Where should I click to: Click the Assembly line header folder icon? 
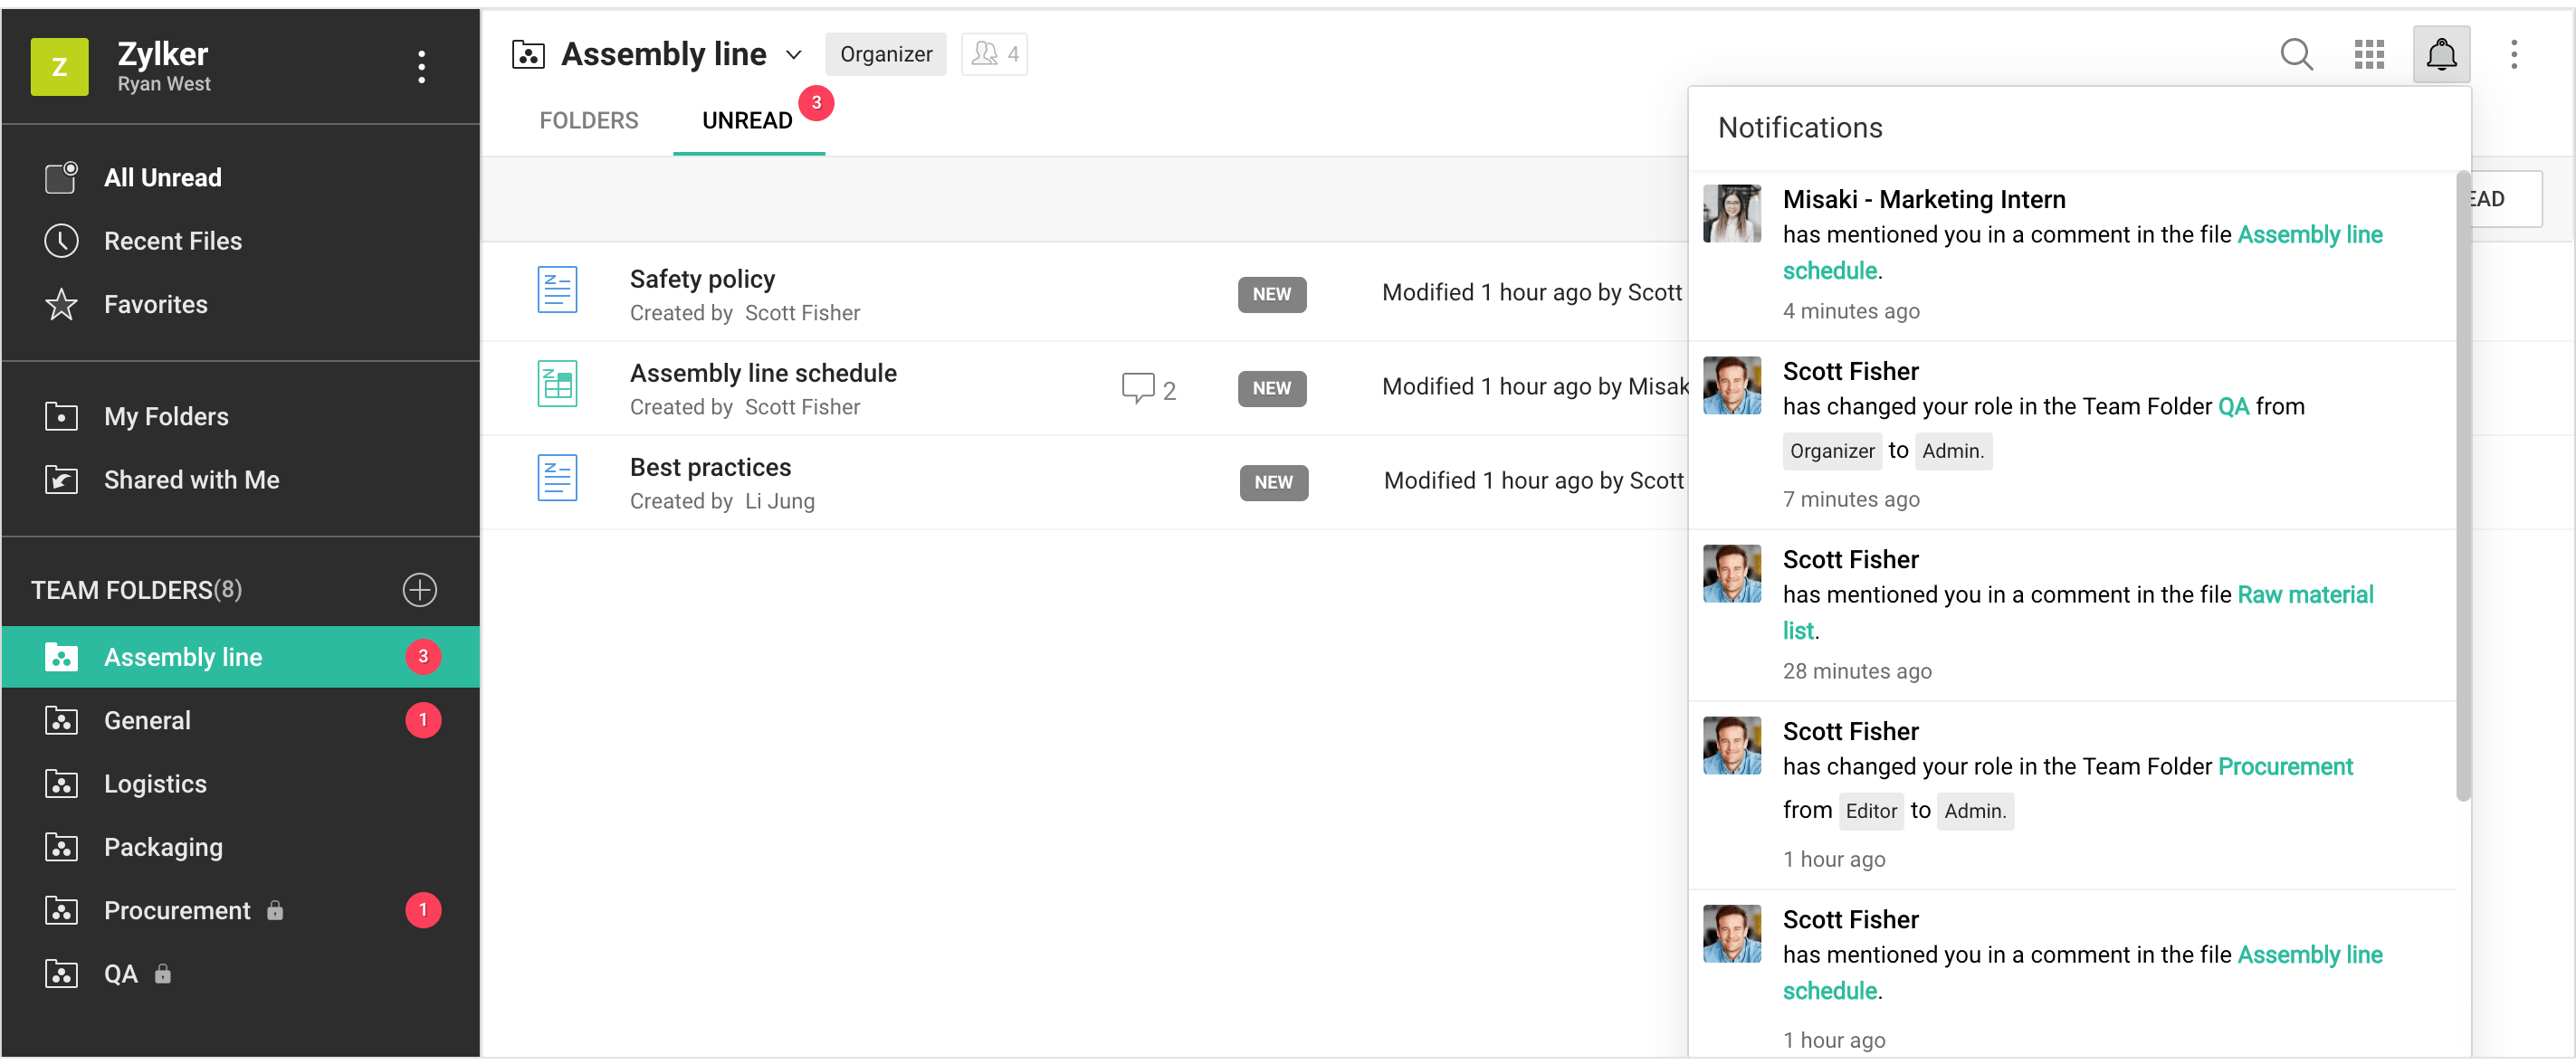point(528,54)
